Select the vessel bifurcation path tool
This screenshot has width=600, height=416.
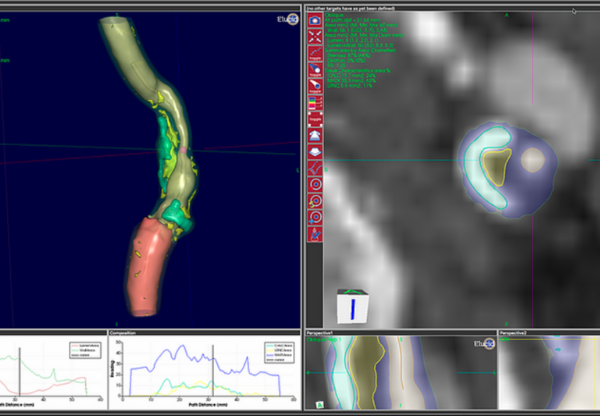coord(315,168)
